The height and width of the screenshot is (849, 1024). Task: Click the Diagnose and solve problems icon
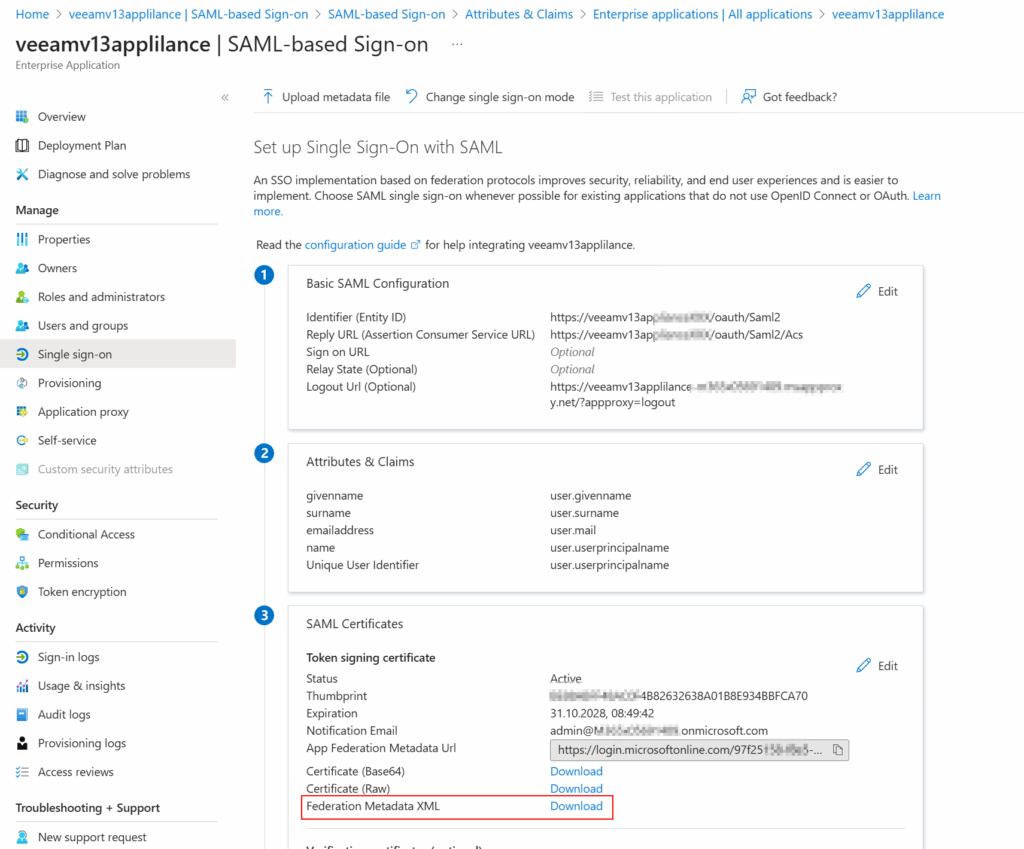(22, 174)
